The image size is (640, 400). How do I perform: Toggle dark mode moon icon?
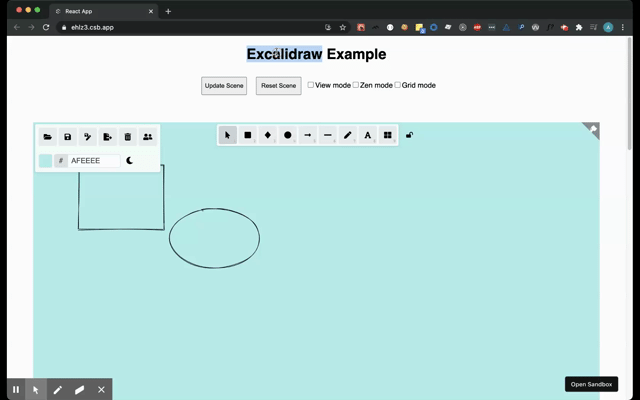129,160
